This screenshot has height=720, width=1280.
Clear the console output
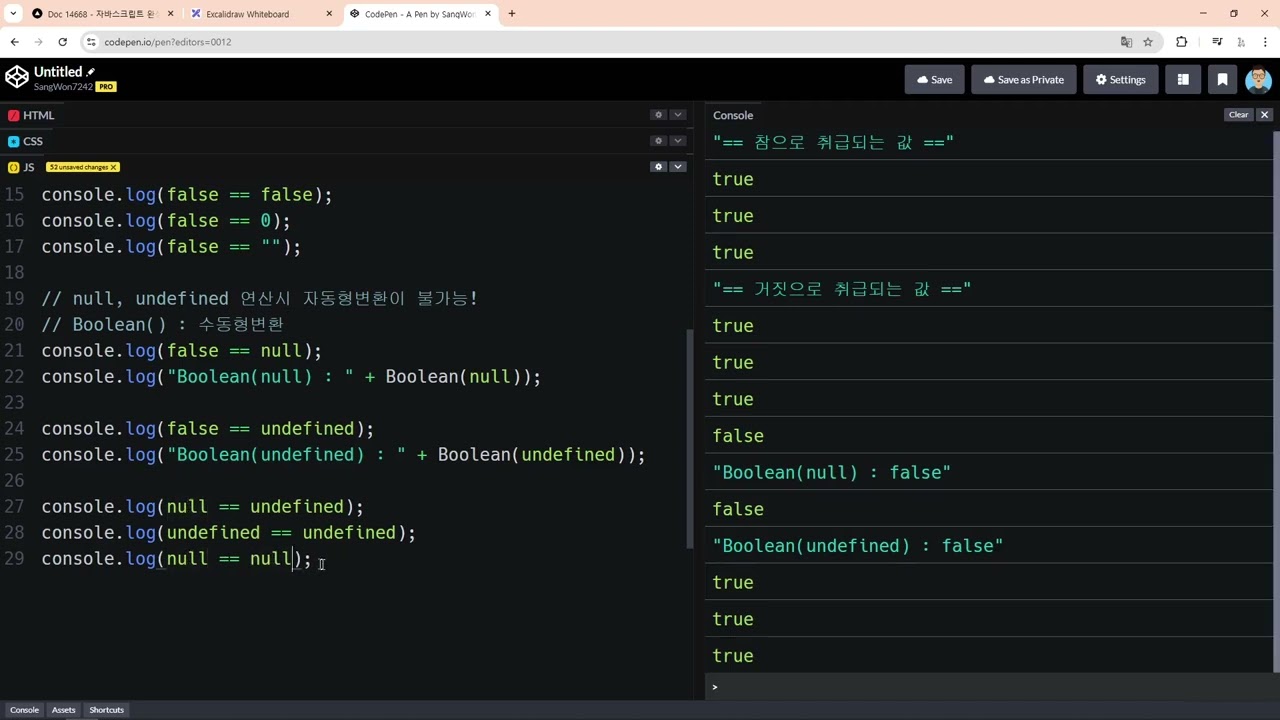tap(1238, 115)
